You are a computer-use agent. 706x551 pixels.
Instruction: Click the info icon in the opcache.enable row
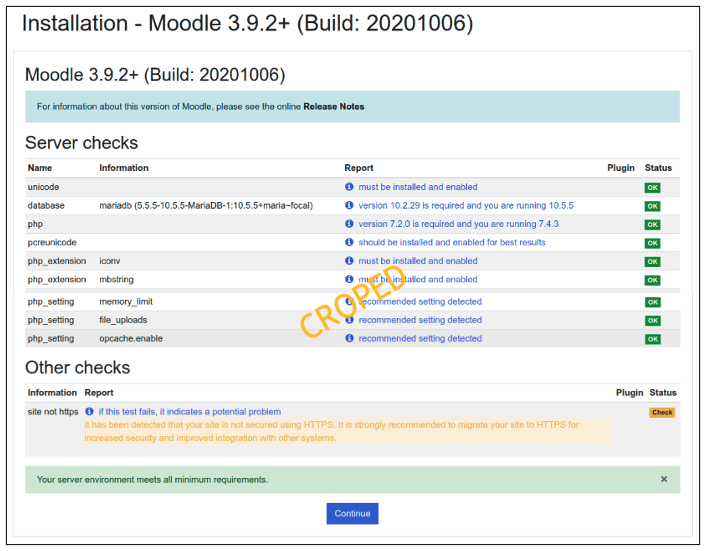coord(349,338)
